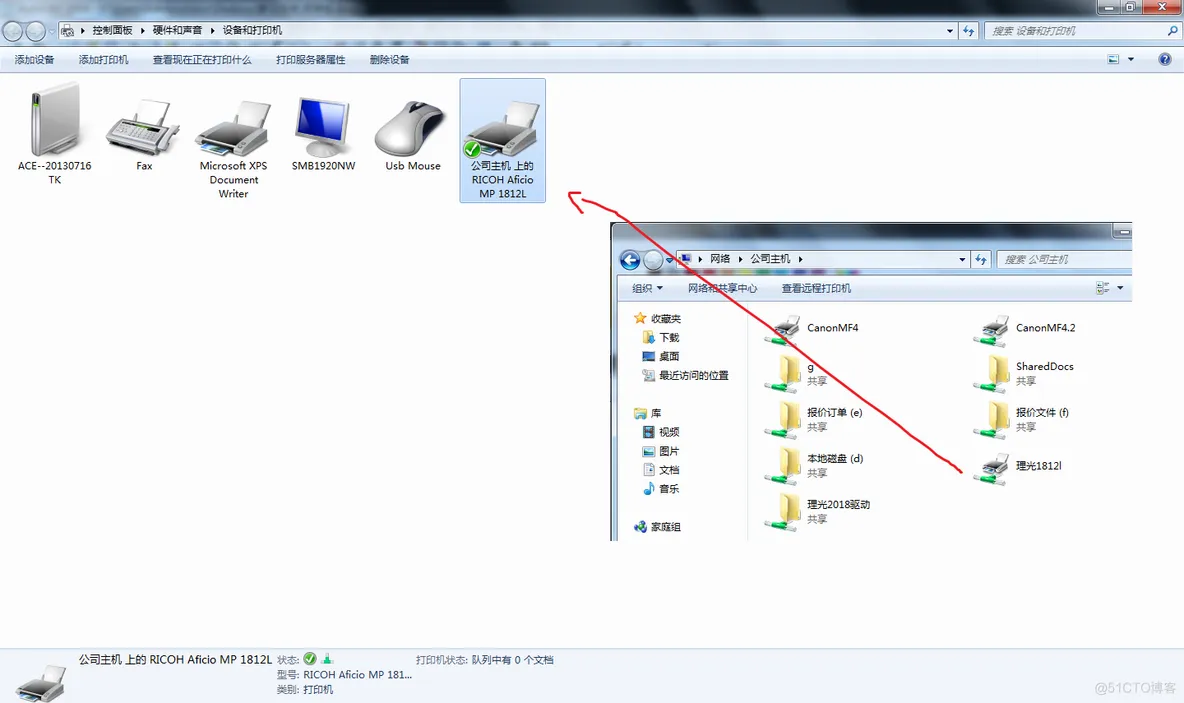Click back button in main window
The height and width of the screenshot is (703, 1184).
pos(13,31)
